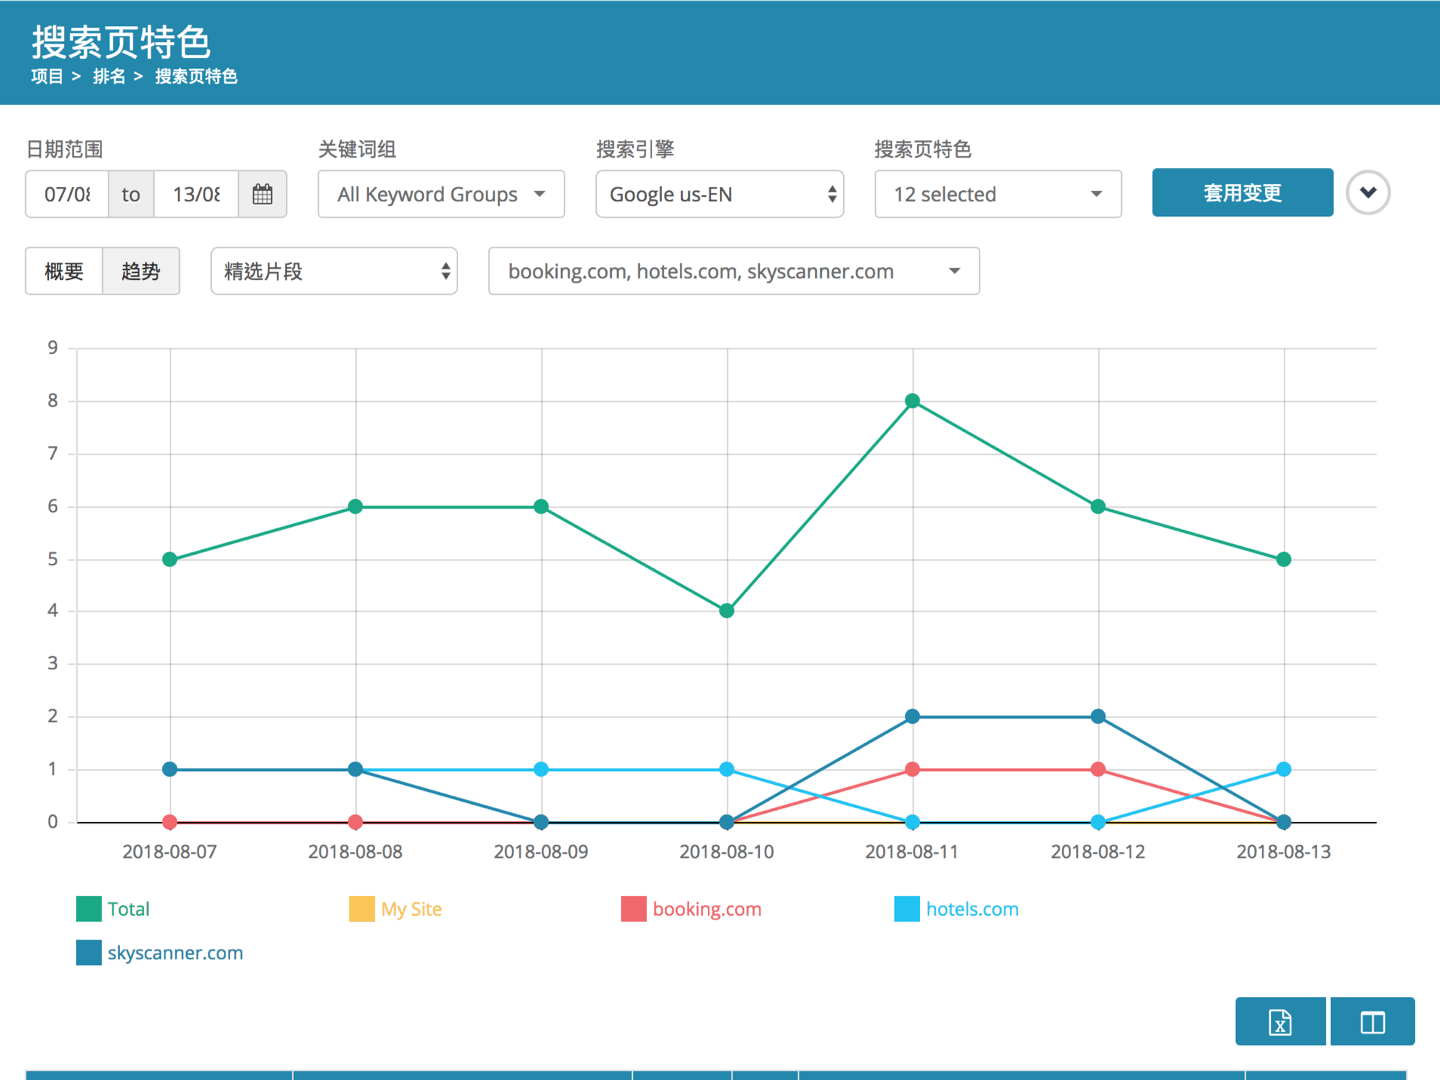This screenshot has height=1080, width=1440.
Task: Click the hotels.com legend color swatch
Action: tap(906, 909)
